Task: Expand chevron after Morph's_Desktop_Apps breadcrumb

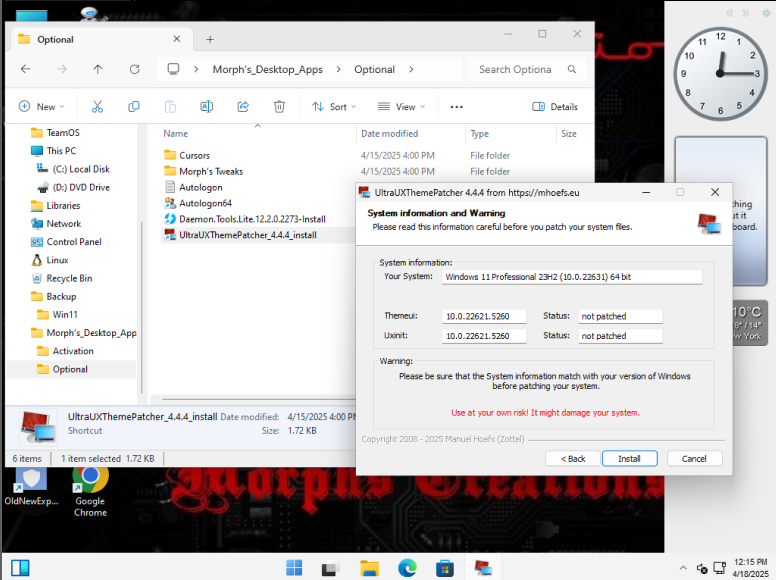Action: click(x=339, y=69)
